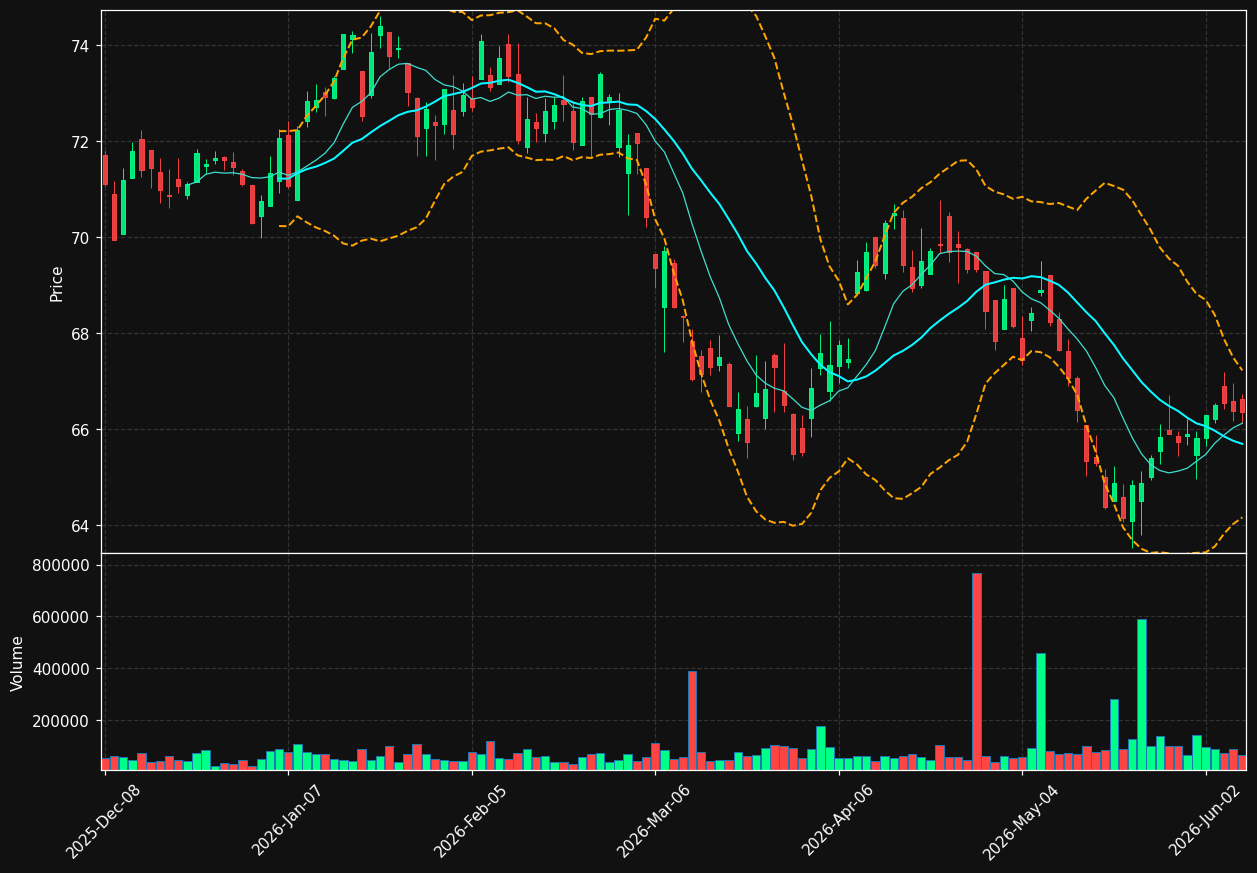The height and width of the screenshot is (873, 1257).
Task: Click the 2026-Feb-05 date label
Action: coord(470,821)
